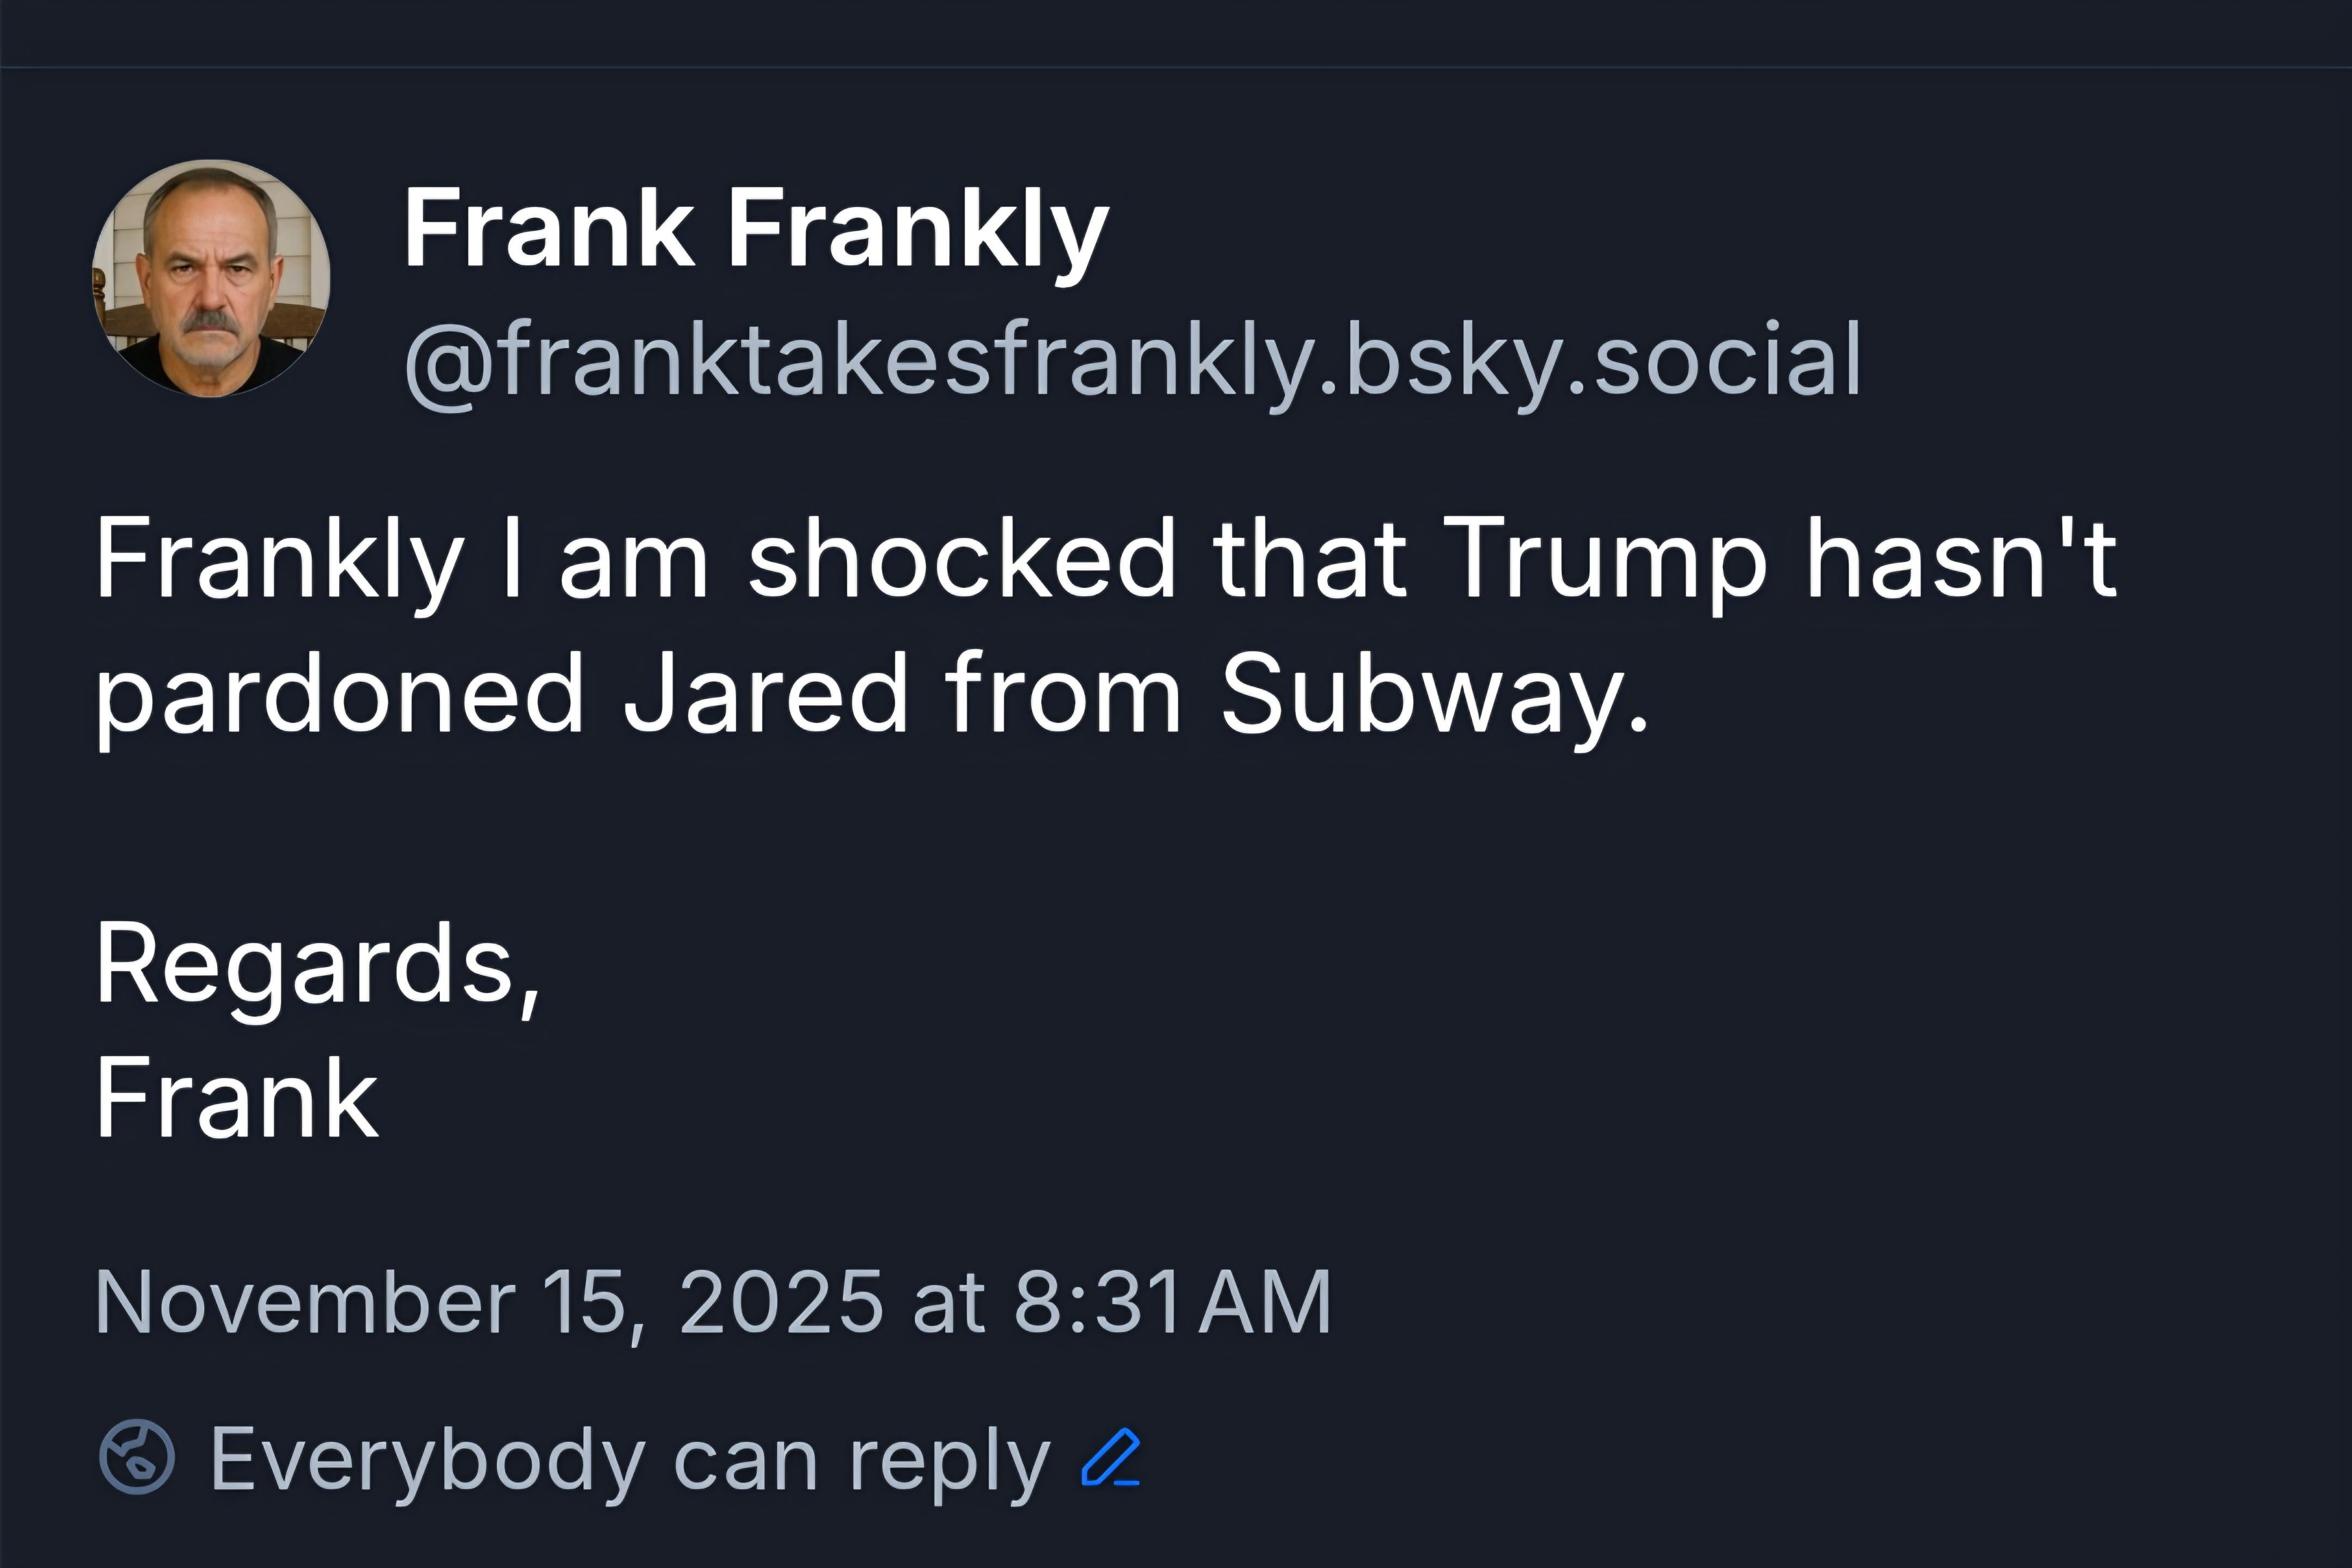Click the "Frank" signature line
The height and width of the screenshot is (1568, 2352).
pyautogui.click(x=237, y=1099)
